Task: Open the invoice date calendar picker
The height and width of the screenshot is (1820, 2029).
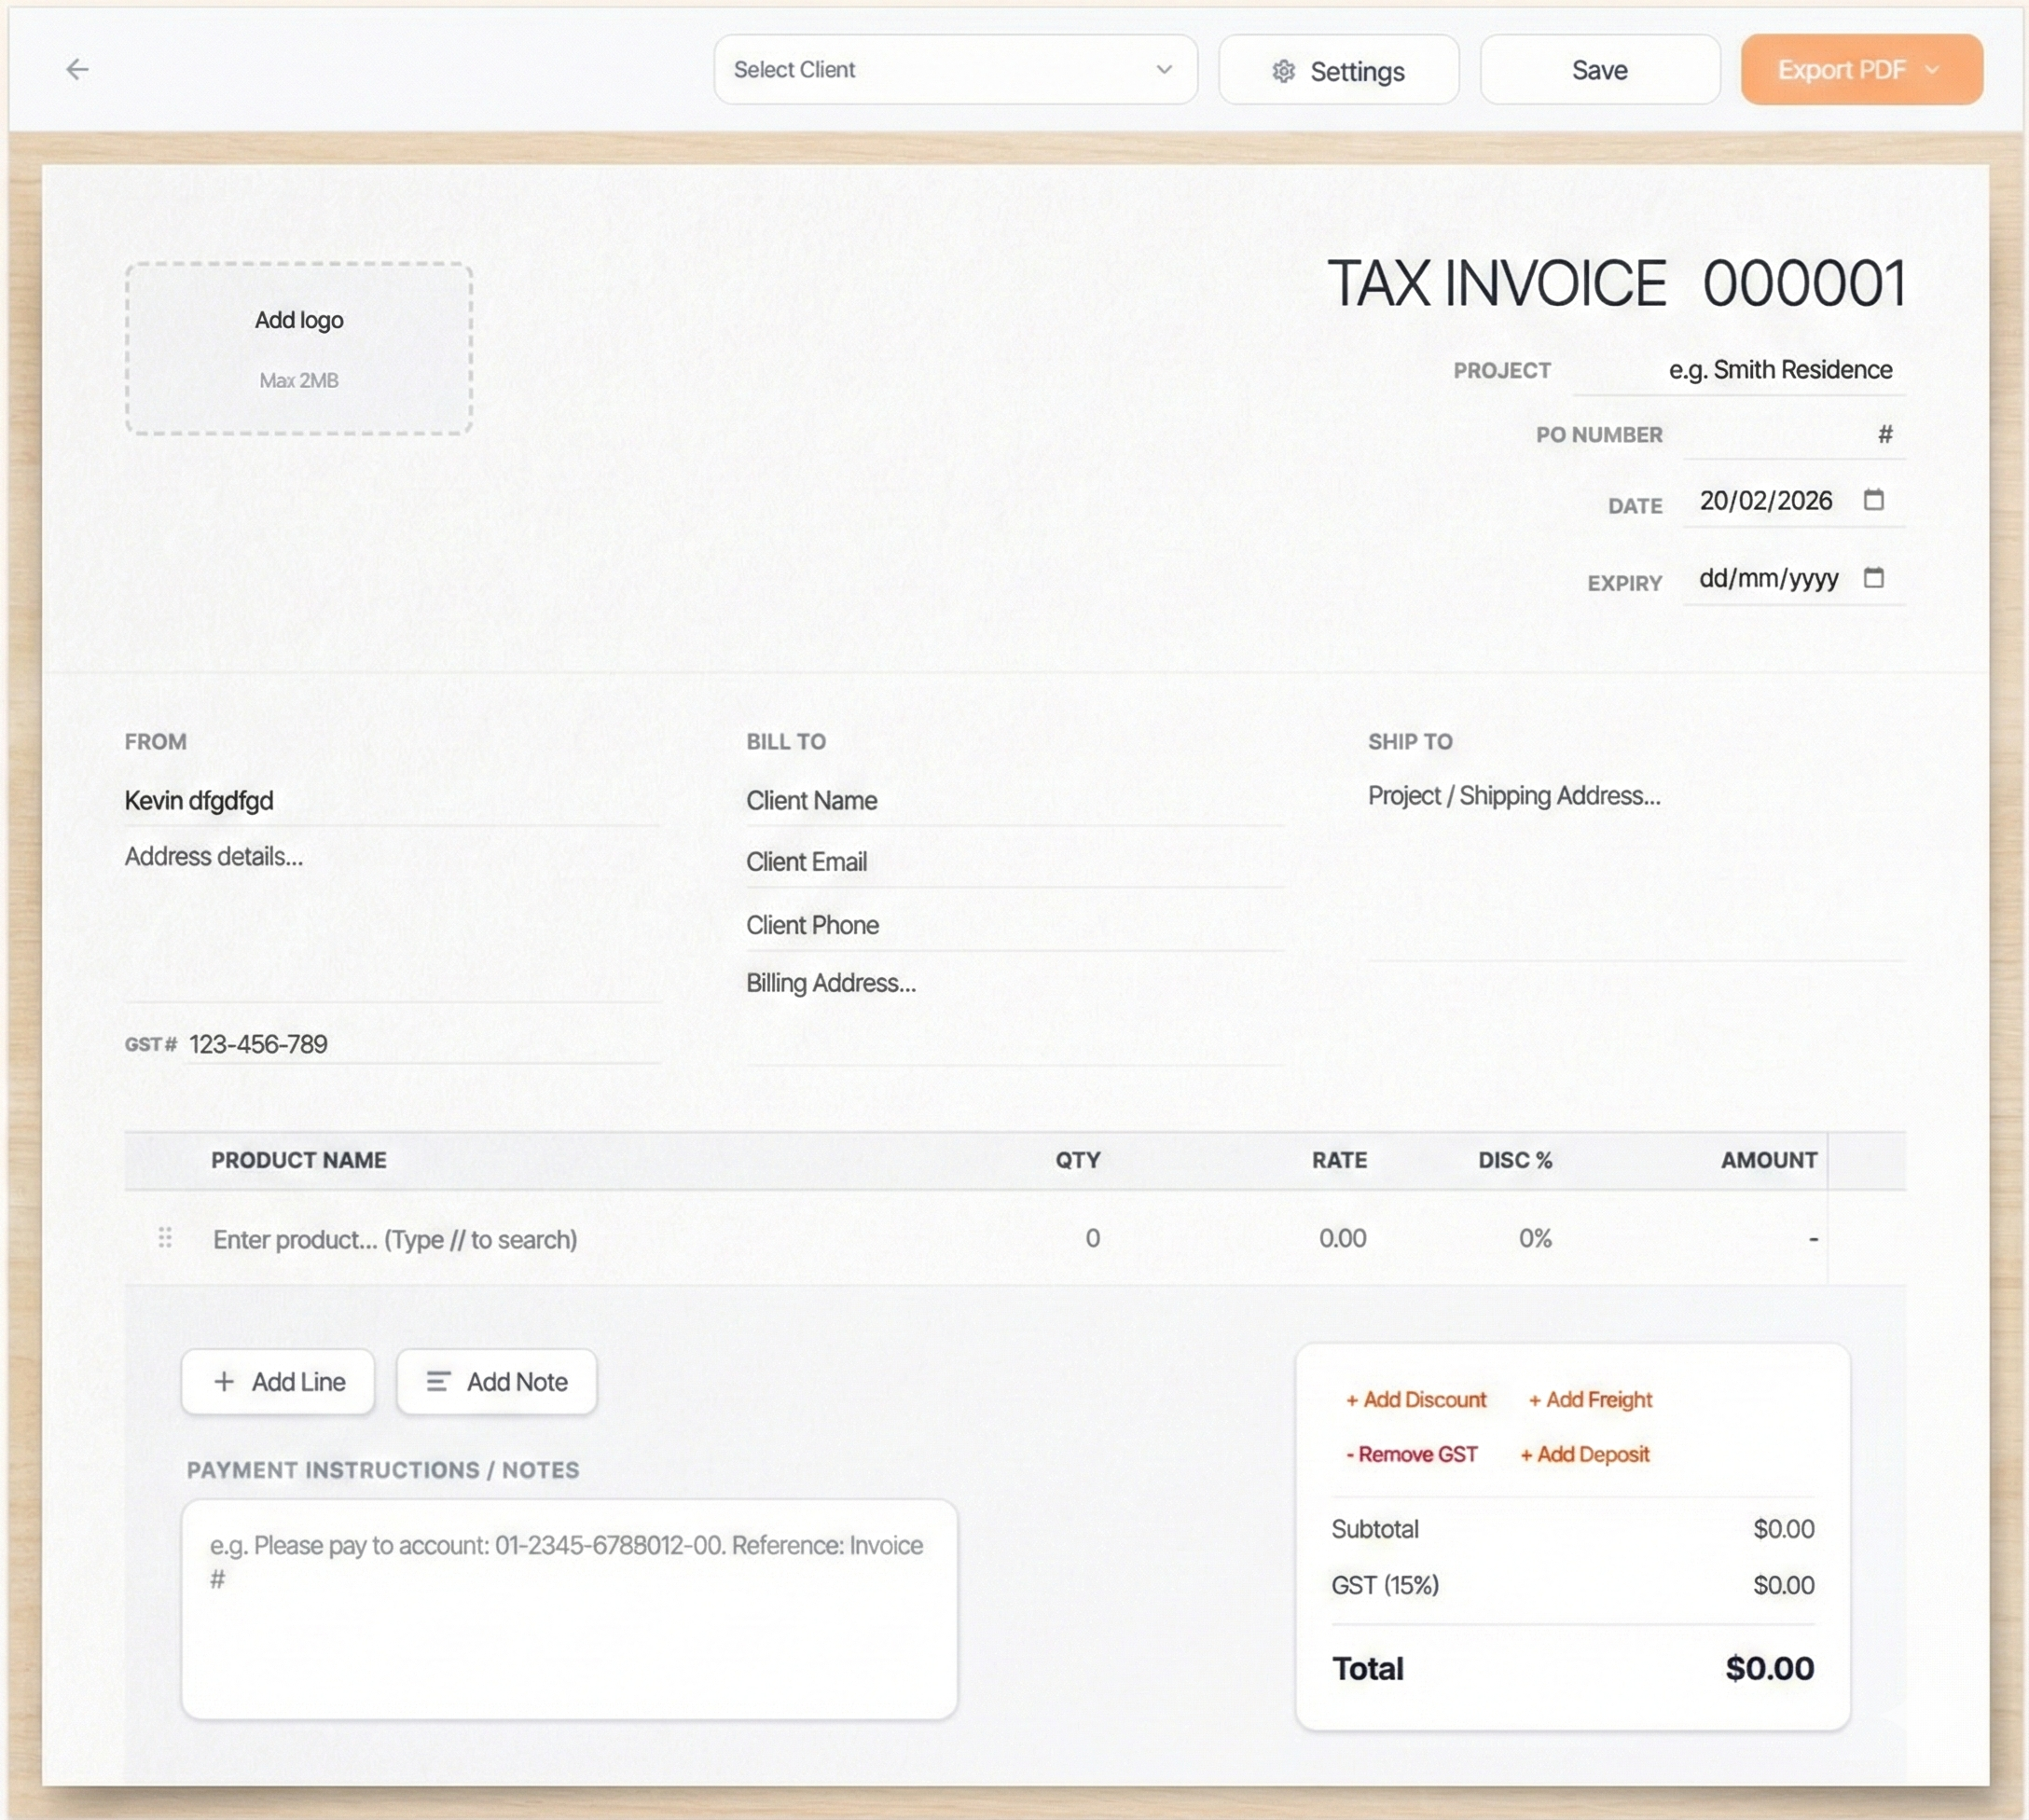Action: click(x=1875, y=500)
